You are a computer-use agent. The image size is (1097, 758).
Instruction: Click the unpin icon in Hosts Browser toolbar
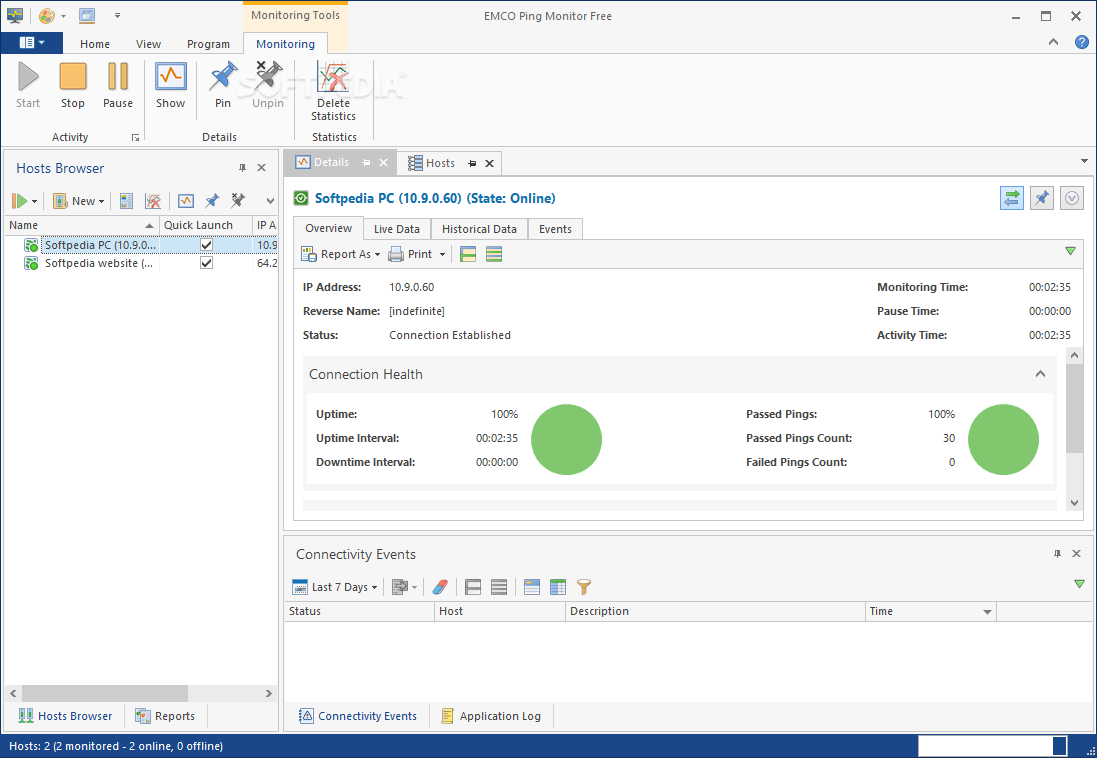pyautogui.click(x=238, y=202)
